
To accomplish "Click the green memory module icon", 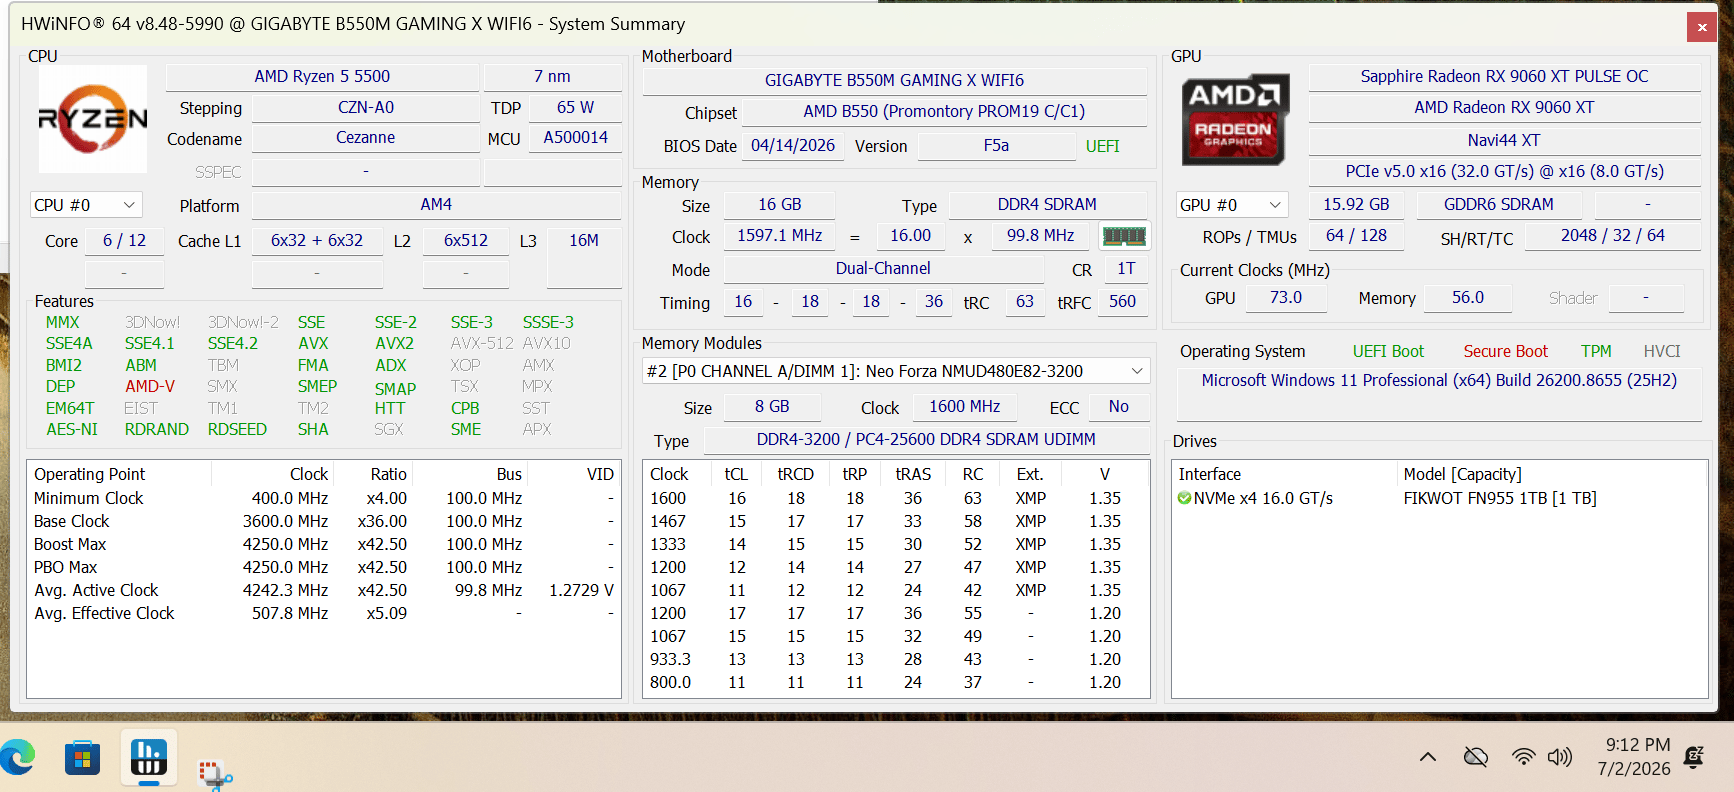I will point(1124,236).
